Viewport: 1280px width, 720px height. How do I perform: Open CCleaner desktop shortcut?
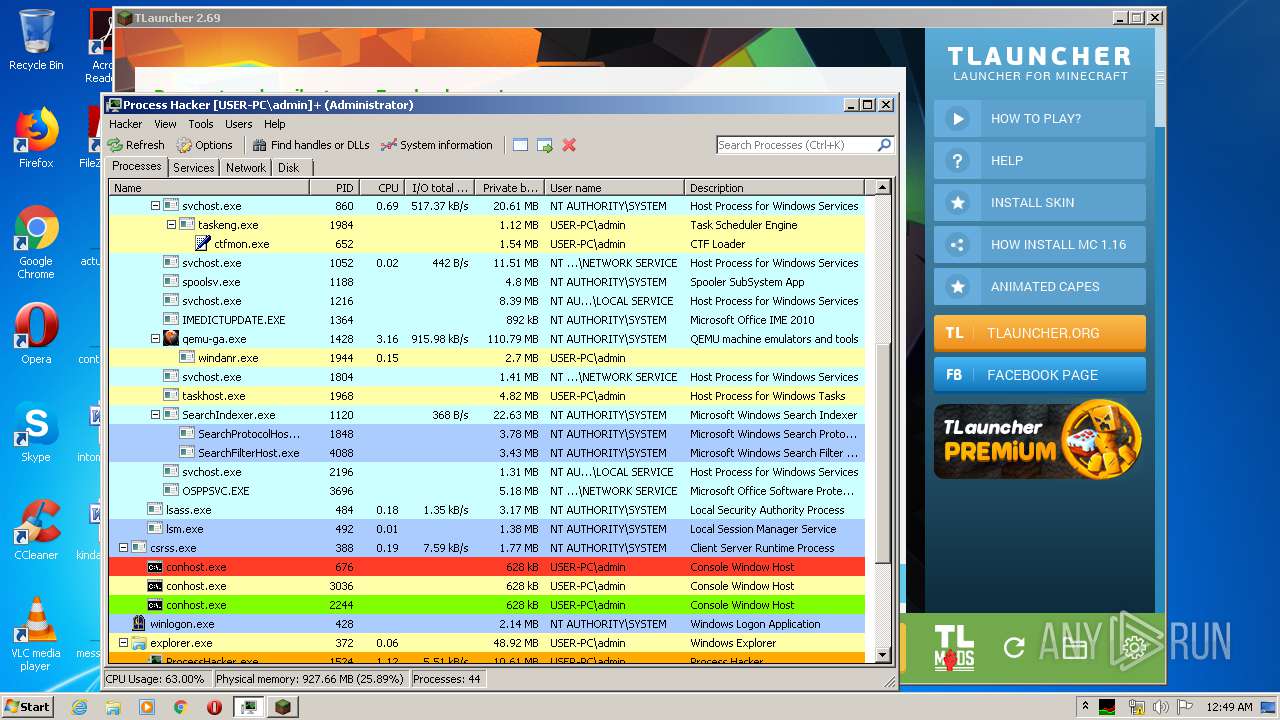[x=36, y=530]
